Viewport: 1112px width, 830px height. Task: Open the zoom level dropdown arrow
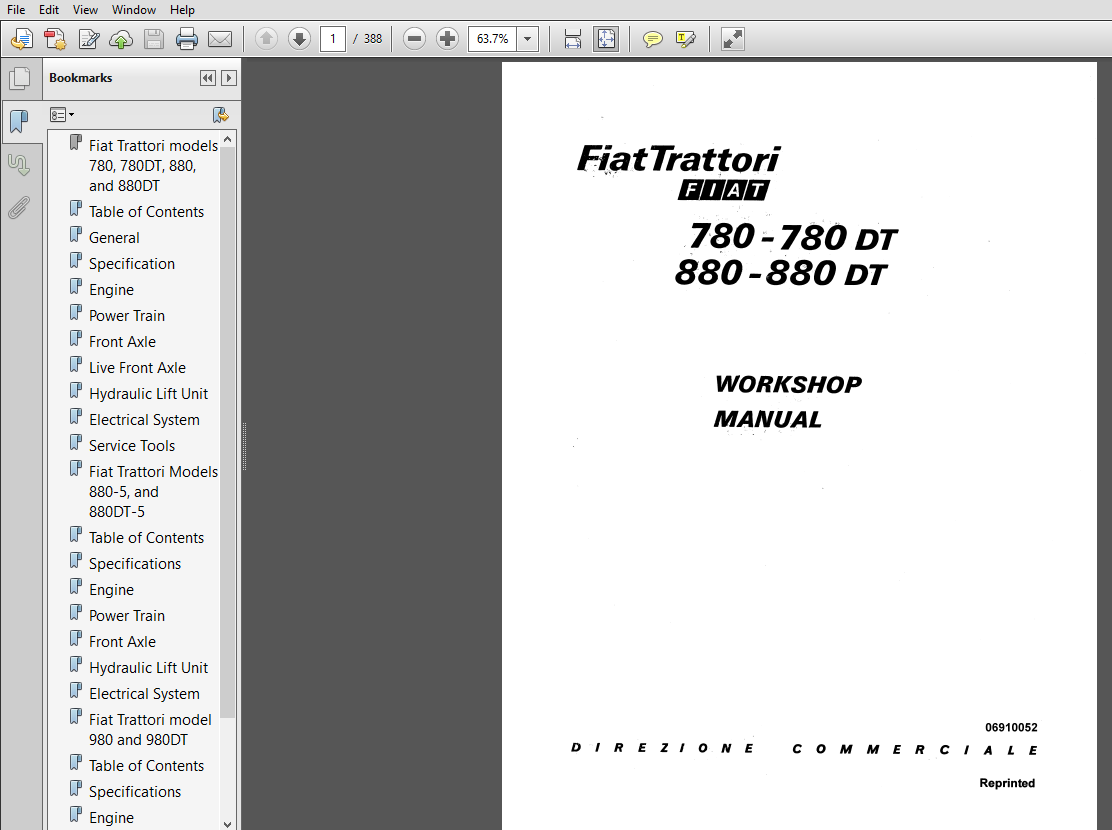click(528, 39)
